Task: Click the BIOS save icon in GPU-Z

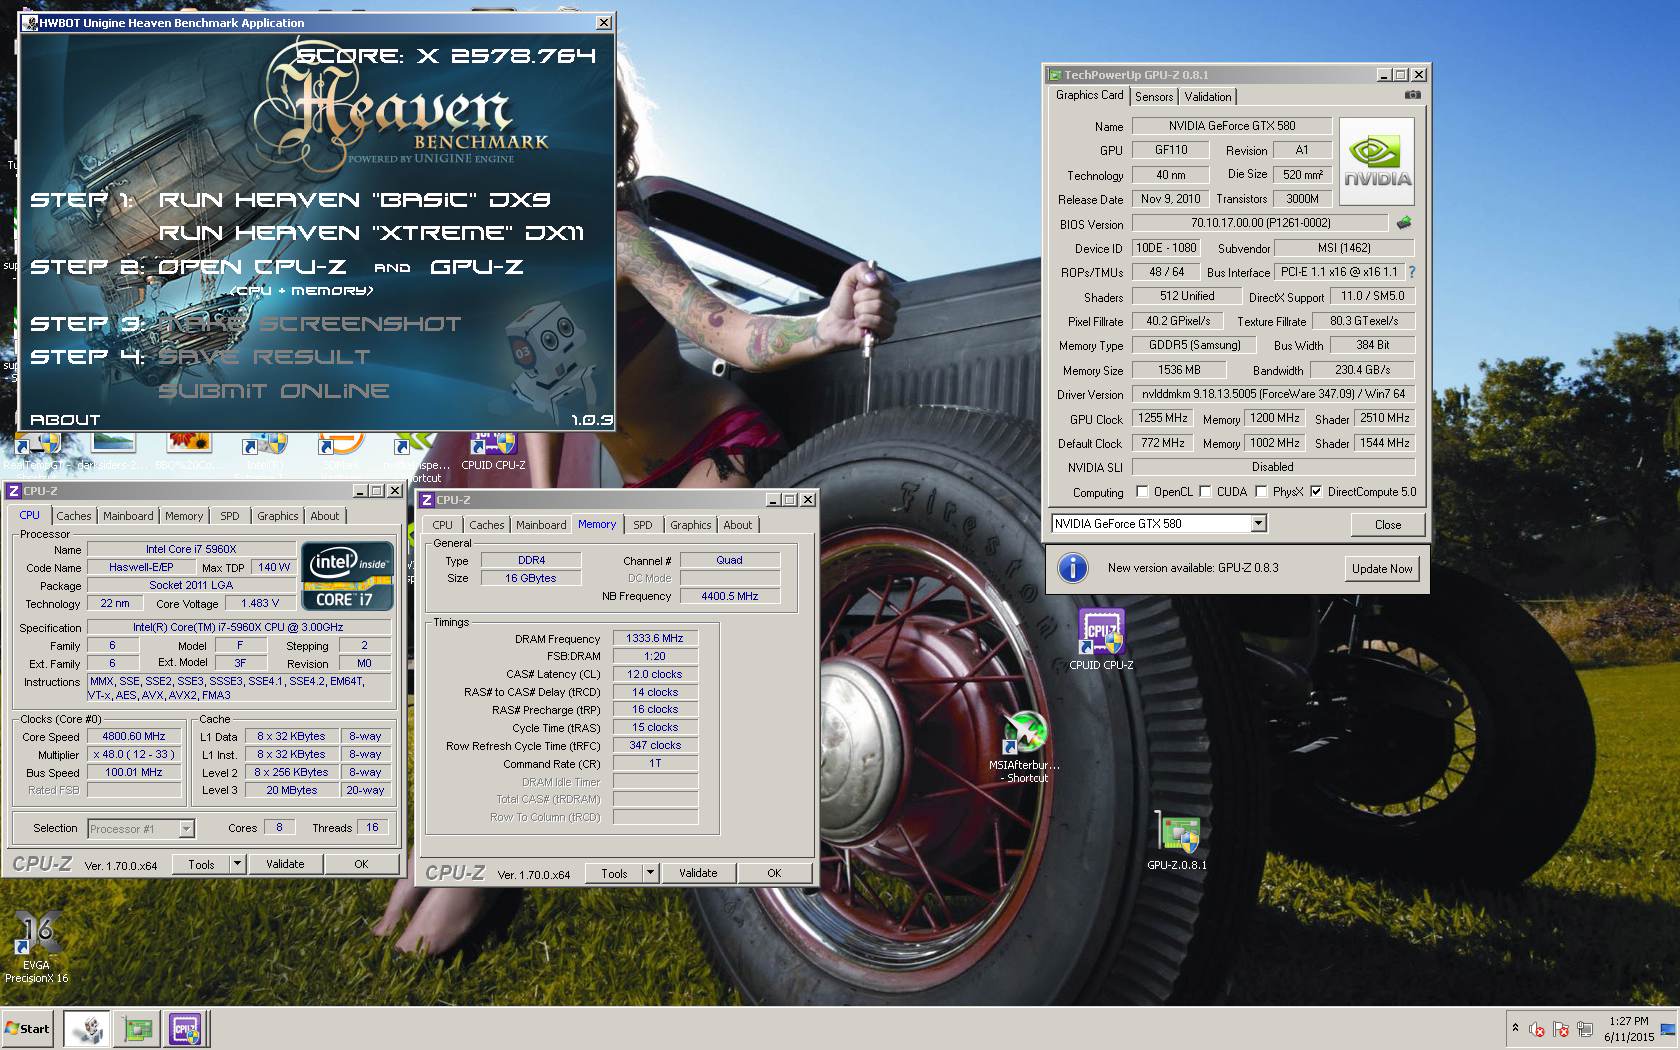Action: pos(1404,223)
